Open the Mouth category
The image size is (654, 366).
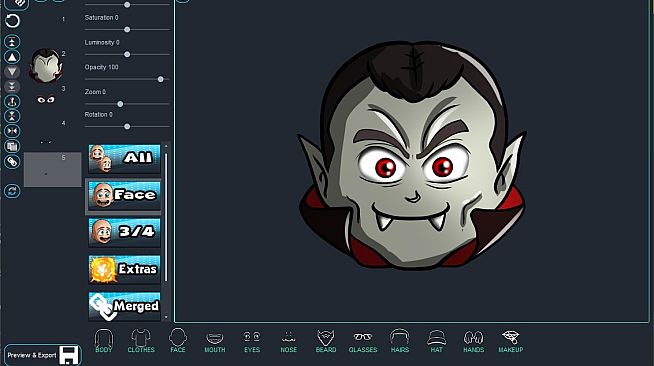point(215,341)
